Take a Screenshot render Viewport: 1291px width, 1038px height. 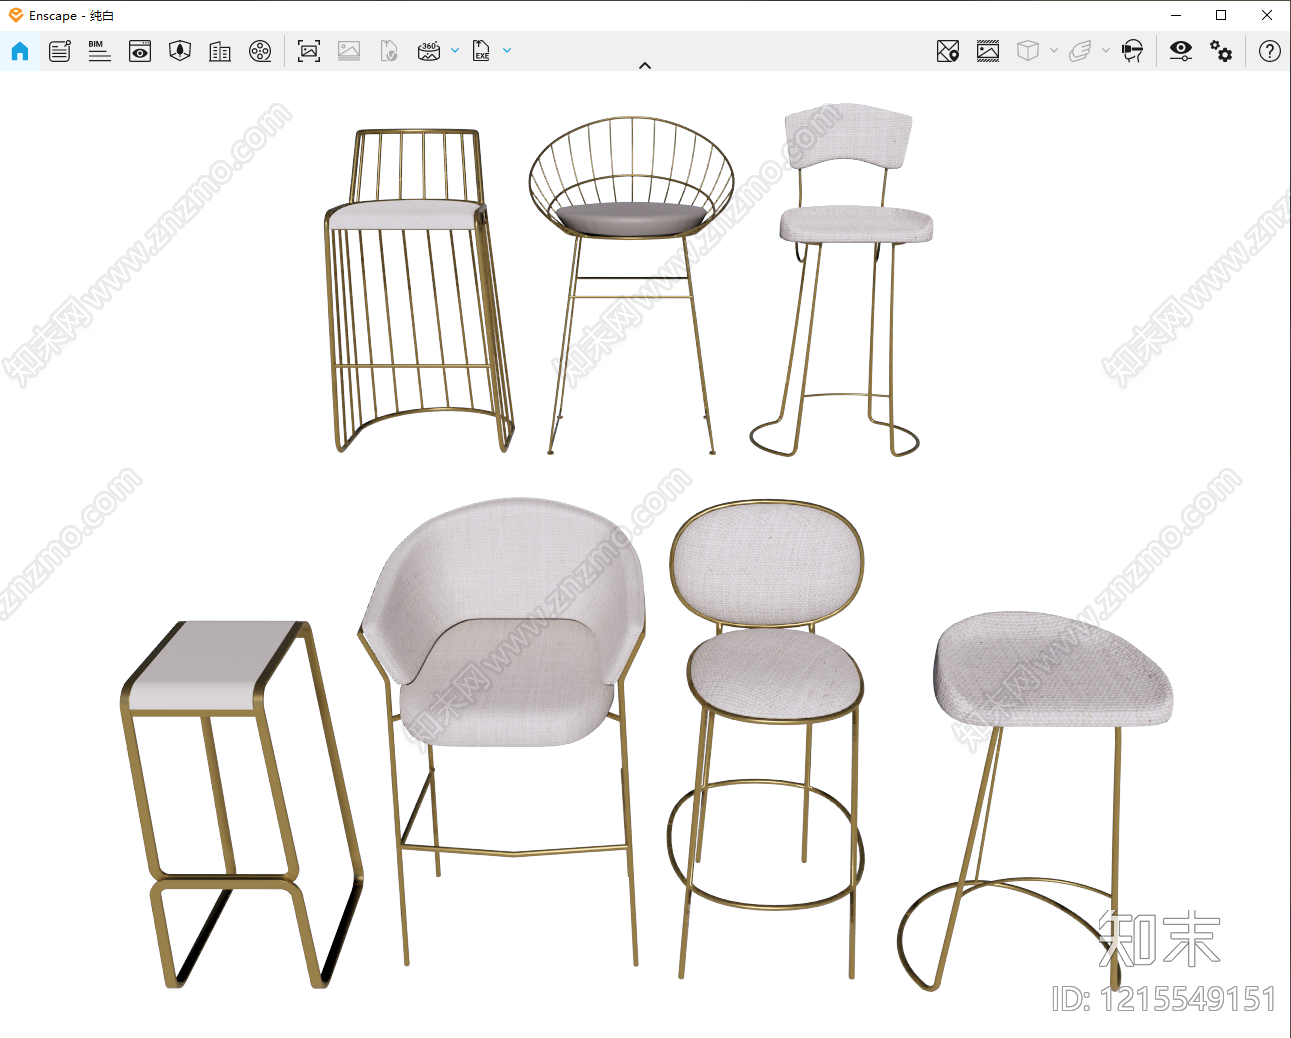[x=309, y=51]
